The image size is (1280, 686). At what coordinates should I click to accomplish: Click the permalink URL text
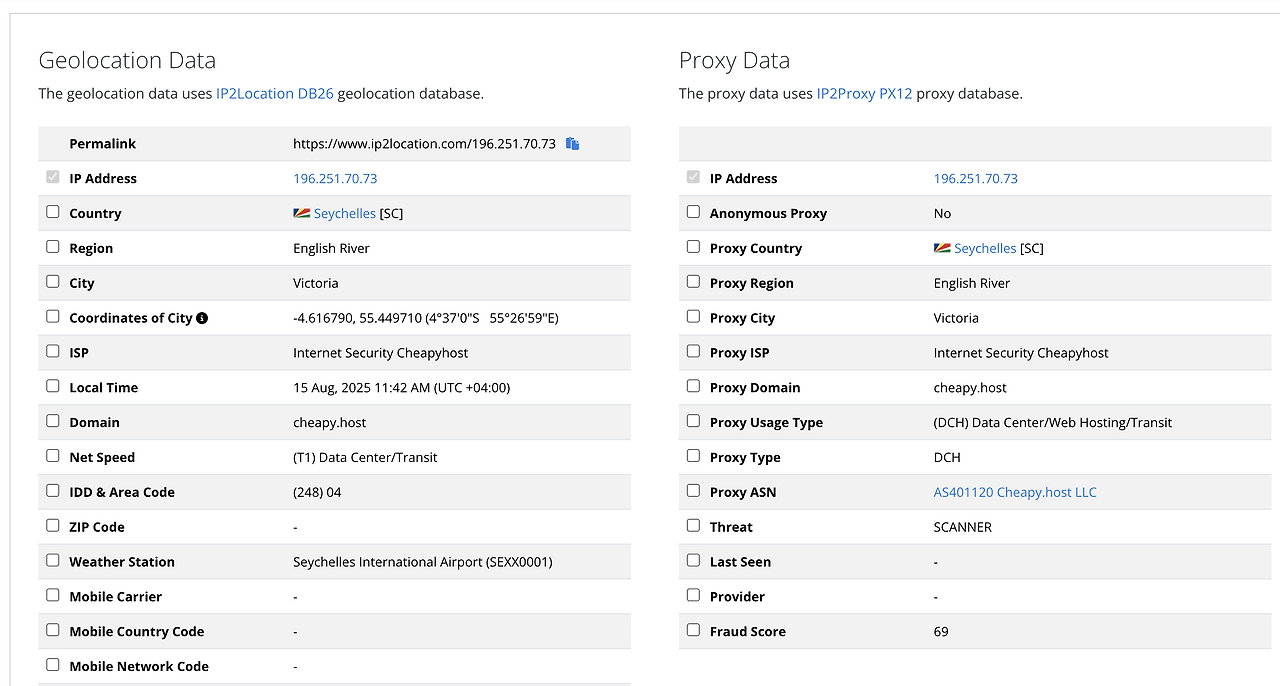coord(424,144)
